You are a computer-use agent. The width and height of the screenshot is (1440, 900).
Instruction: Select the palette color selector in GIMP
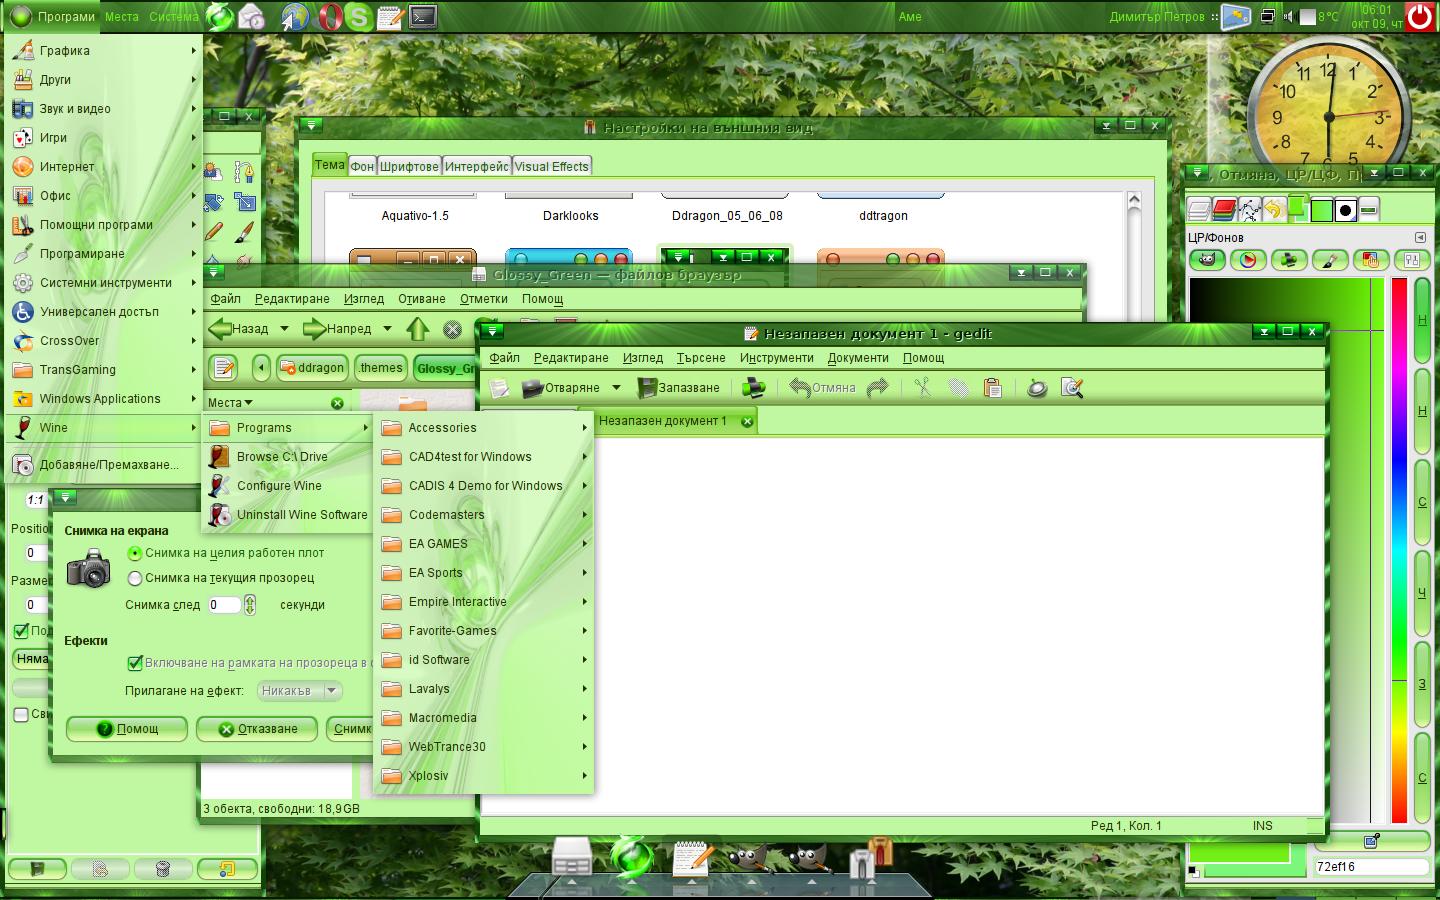[1370, 260]
